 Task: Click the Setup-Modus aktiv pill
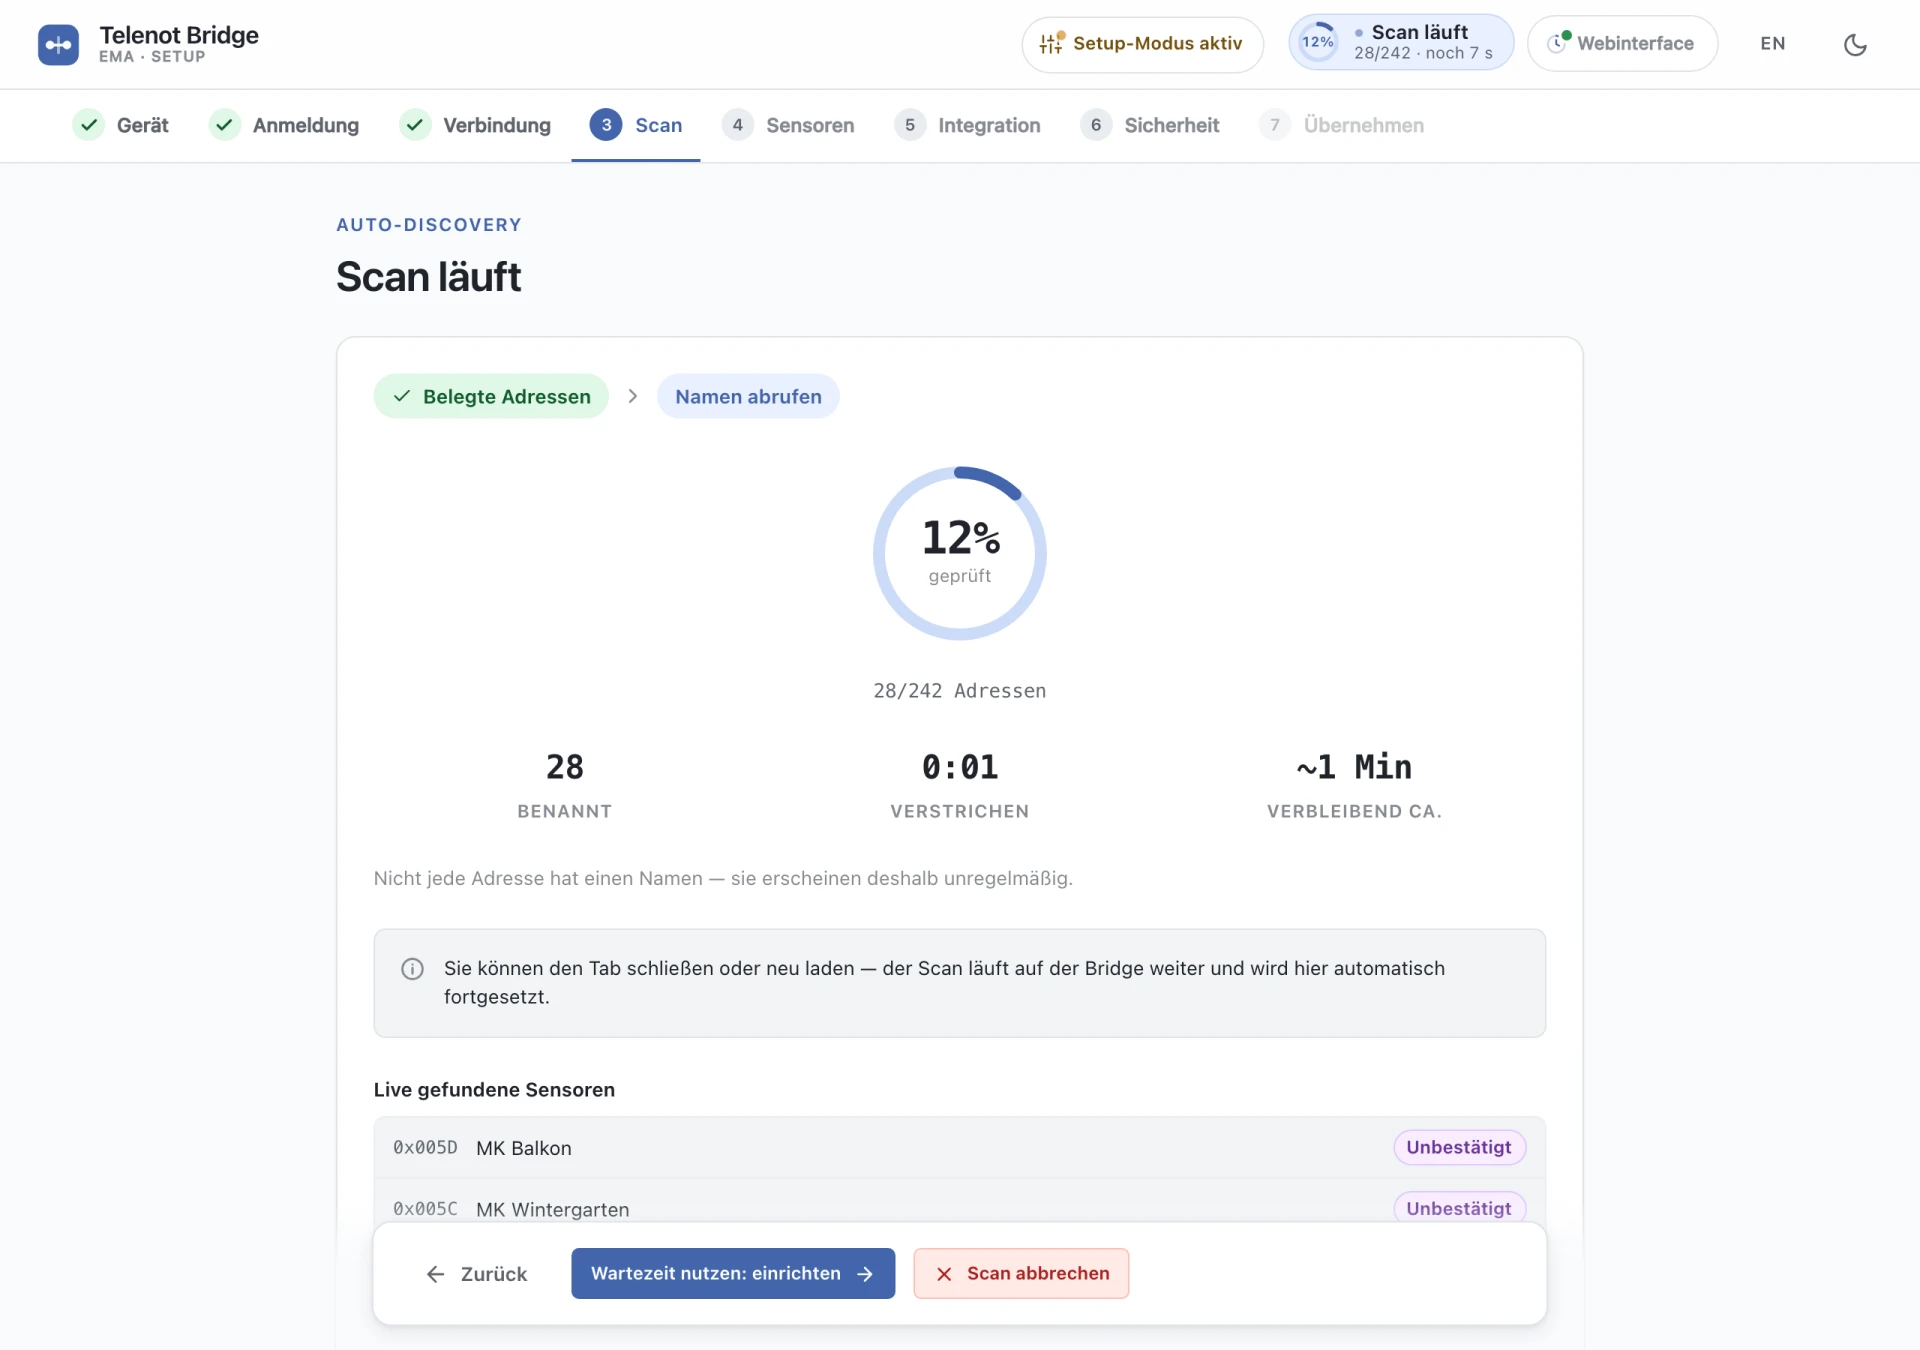1142,44
